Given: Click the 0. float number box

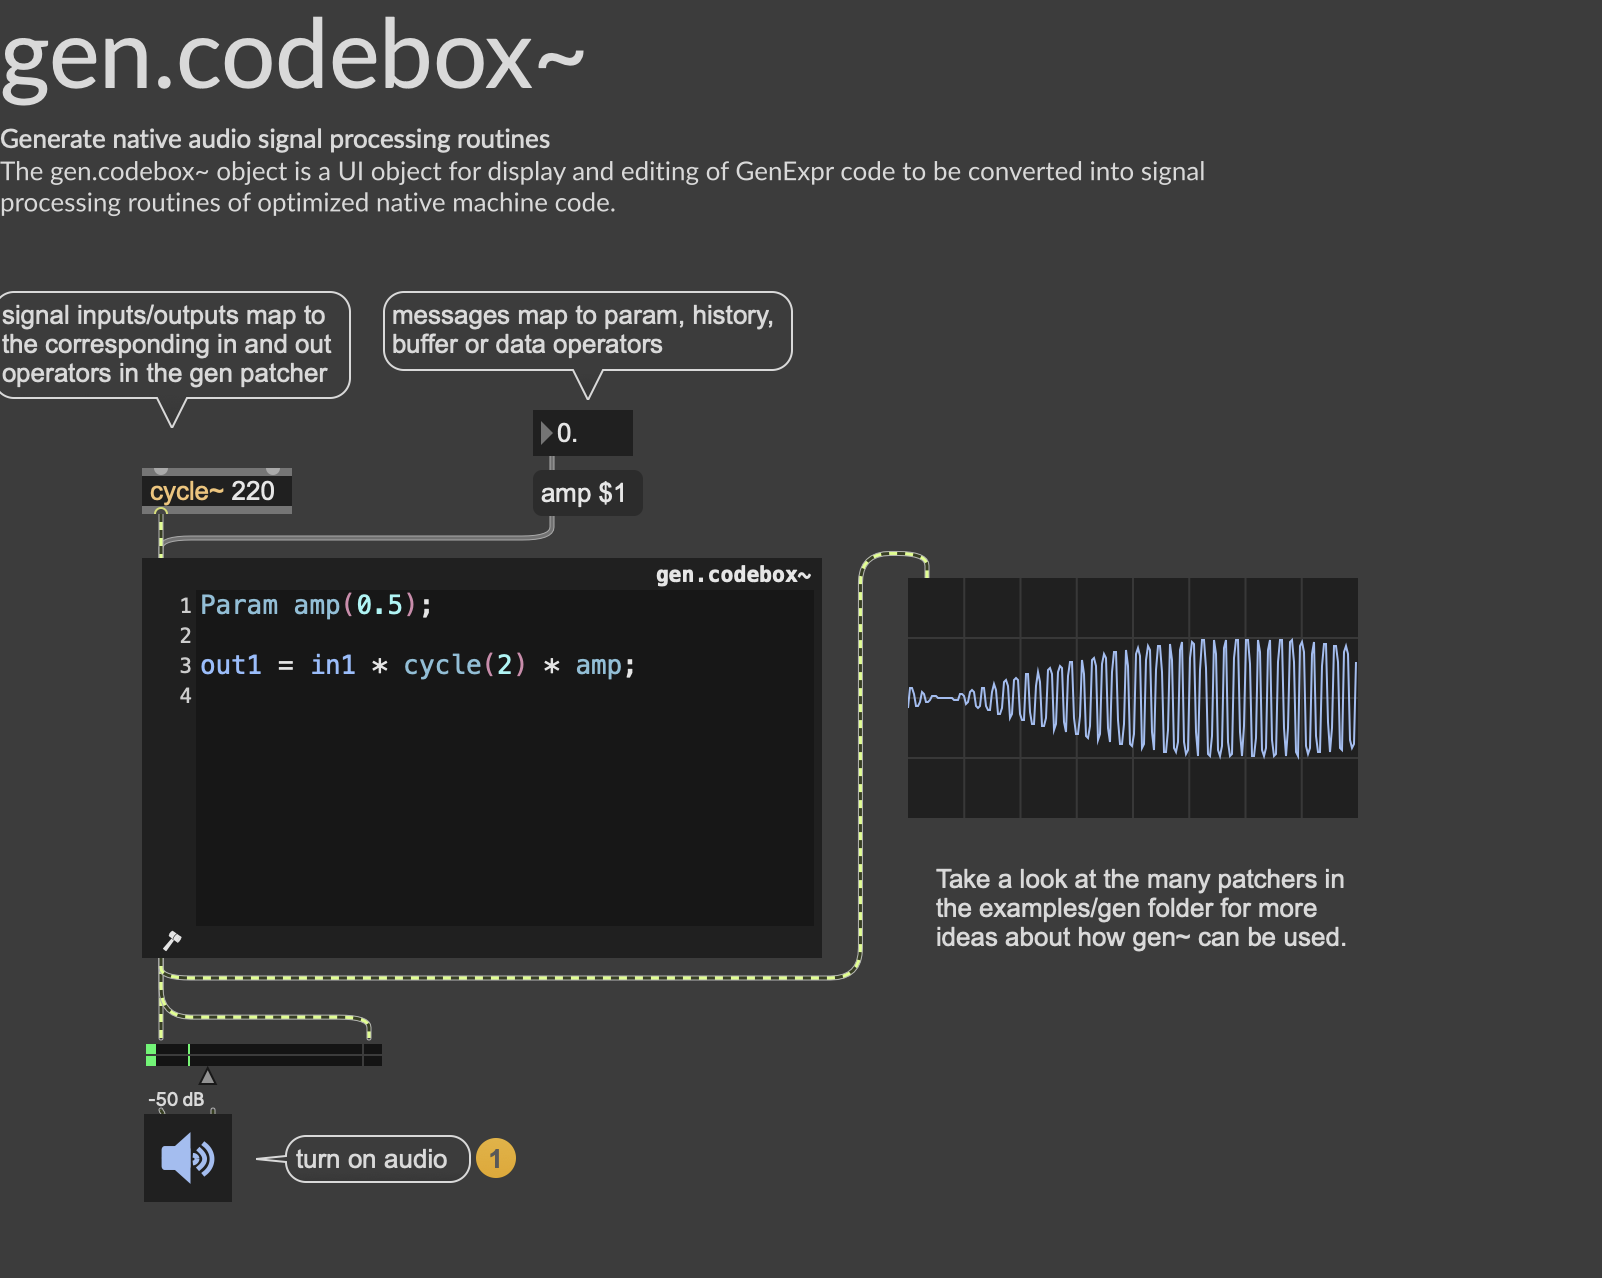Looking at the screenshot, I should (x=583, y=433).
